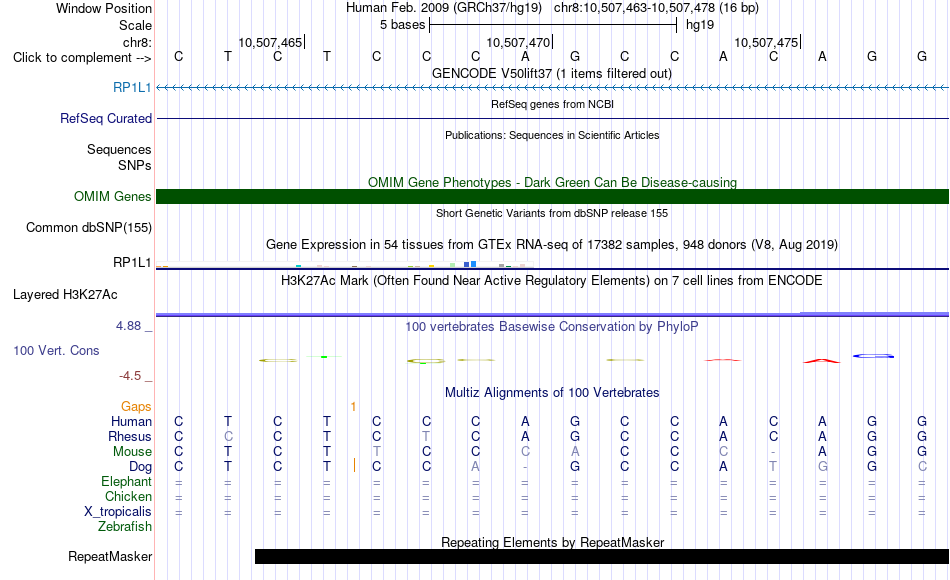The width and height of the screenshot is (950, 580).
Task: Select the X_tropicalis alignment row label
Action: click(118, 512)
